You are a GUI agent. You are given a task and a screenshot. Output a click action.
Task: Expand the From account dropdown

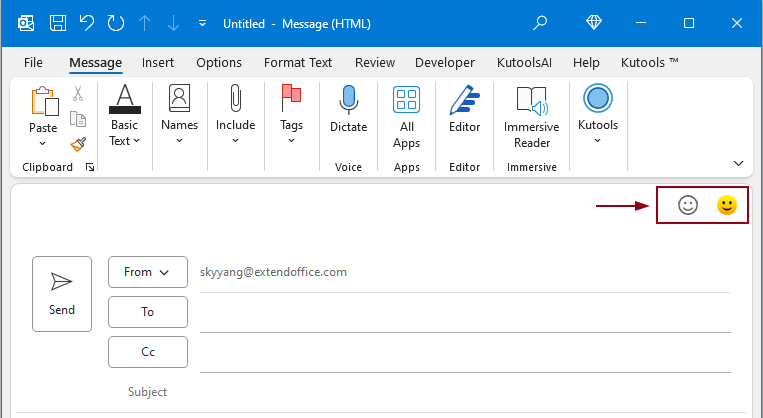pos(147,272)
